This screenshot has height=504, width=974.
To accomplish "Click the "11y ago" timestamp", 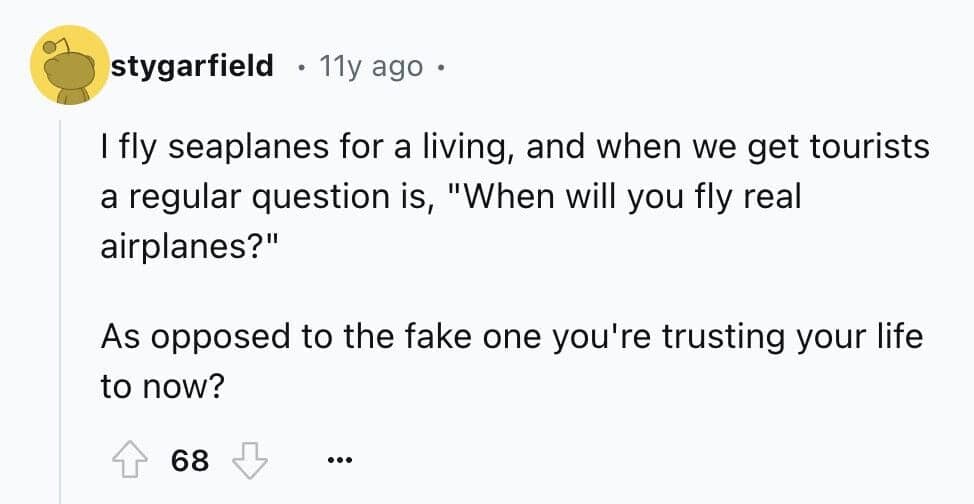I will click(x=370, y=67).
